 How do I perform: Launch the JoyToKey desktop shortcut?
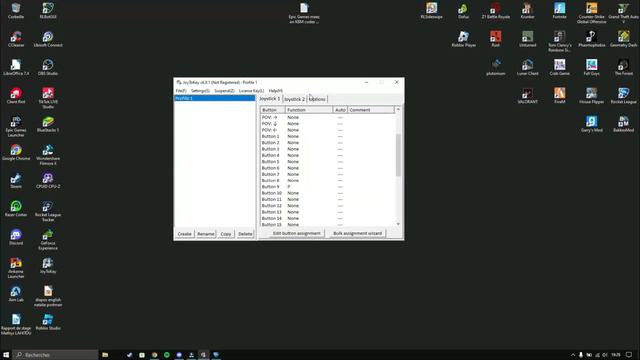pyautogui.click(x=48, y=265)
